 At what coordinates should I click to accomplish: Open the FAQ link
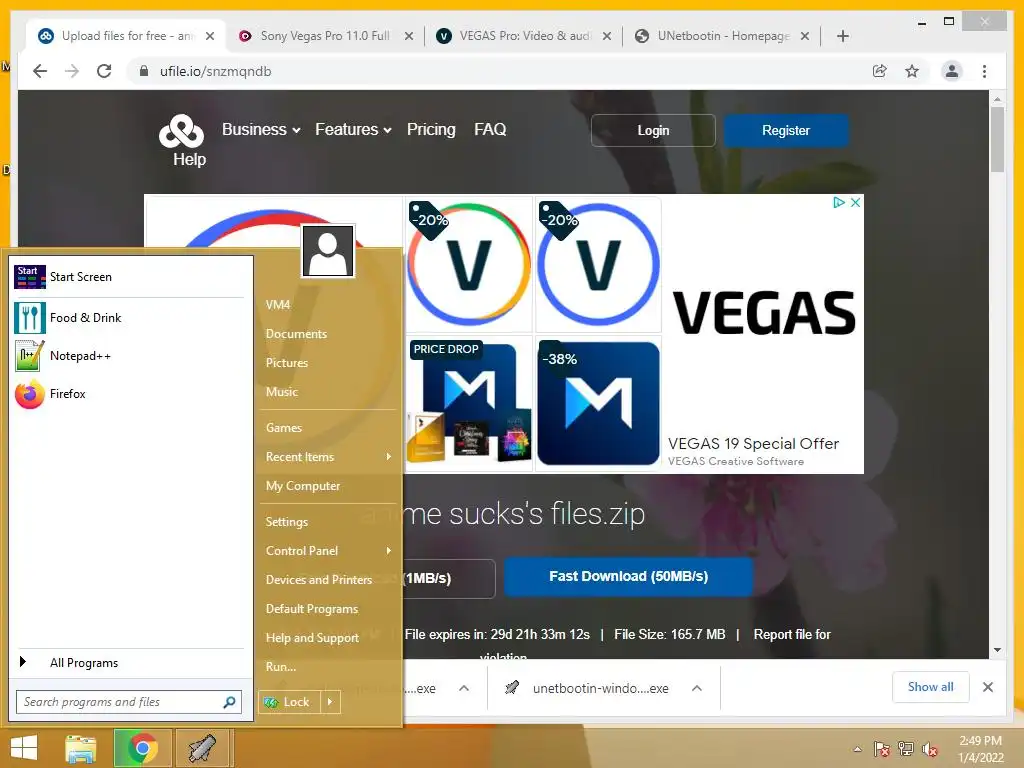coord(490,129)
